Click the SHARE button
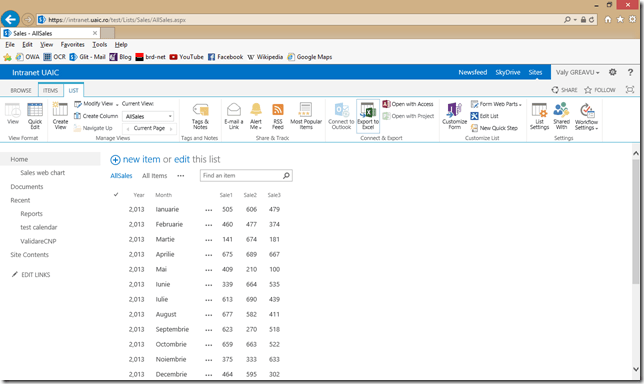Viewport: 644px width, 384px height. pyautogui.click(x=564, y=90)
